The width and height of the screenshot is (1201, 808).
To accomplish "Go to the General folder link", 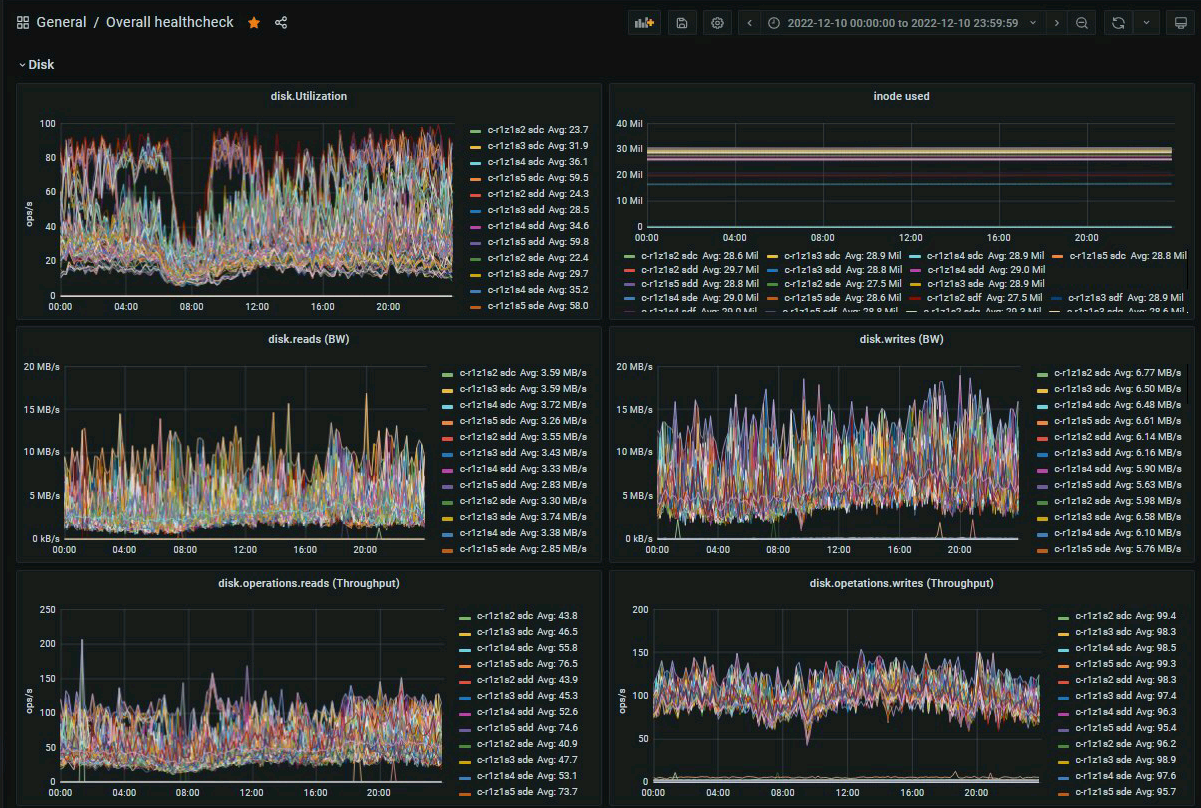I will coord(61,23).
